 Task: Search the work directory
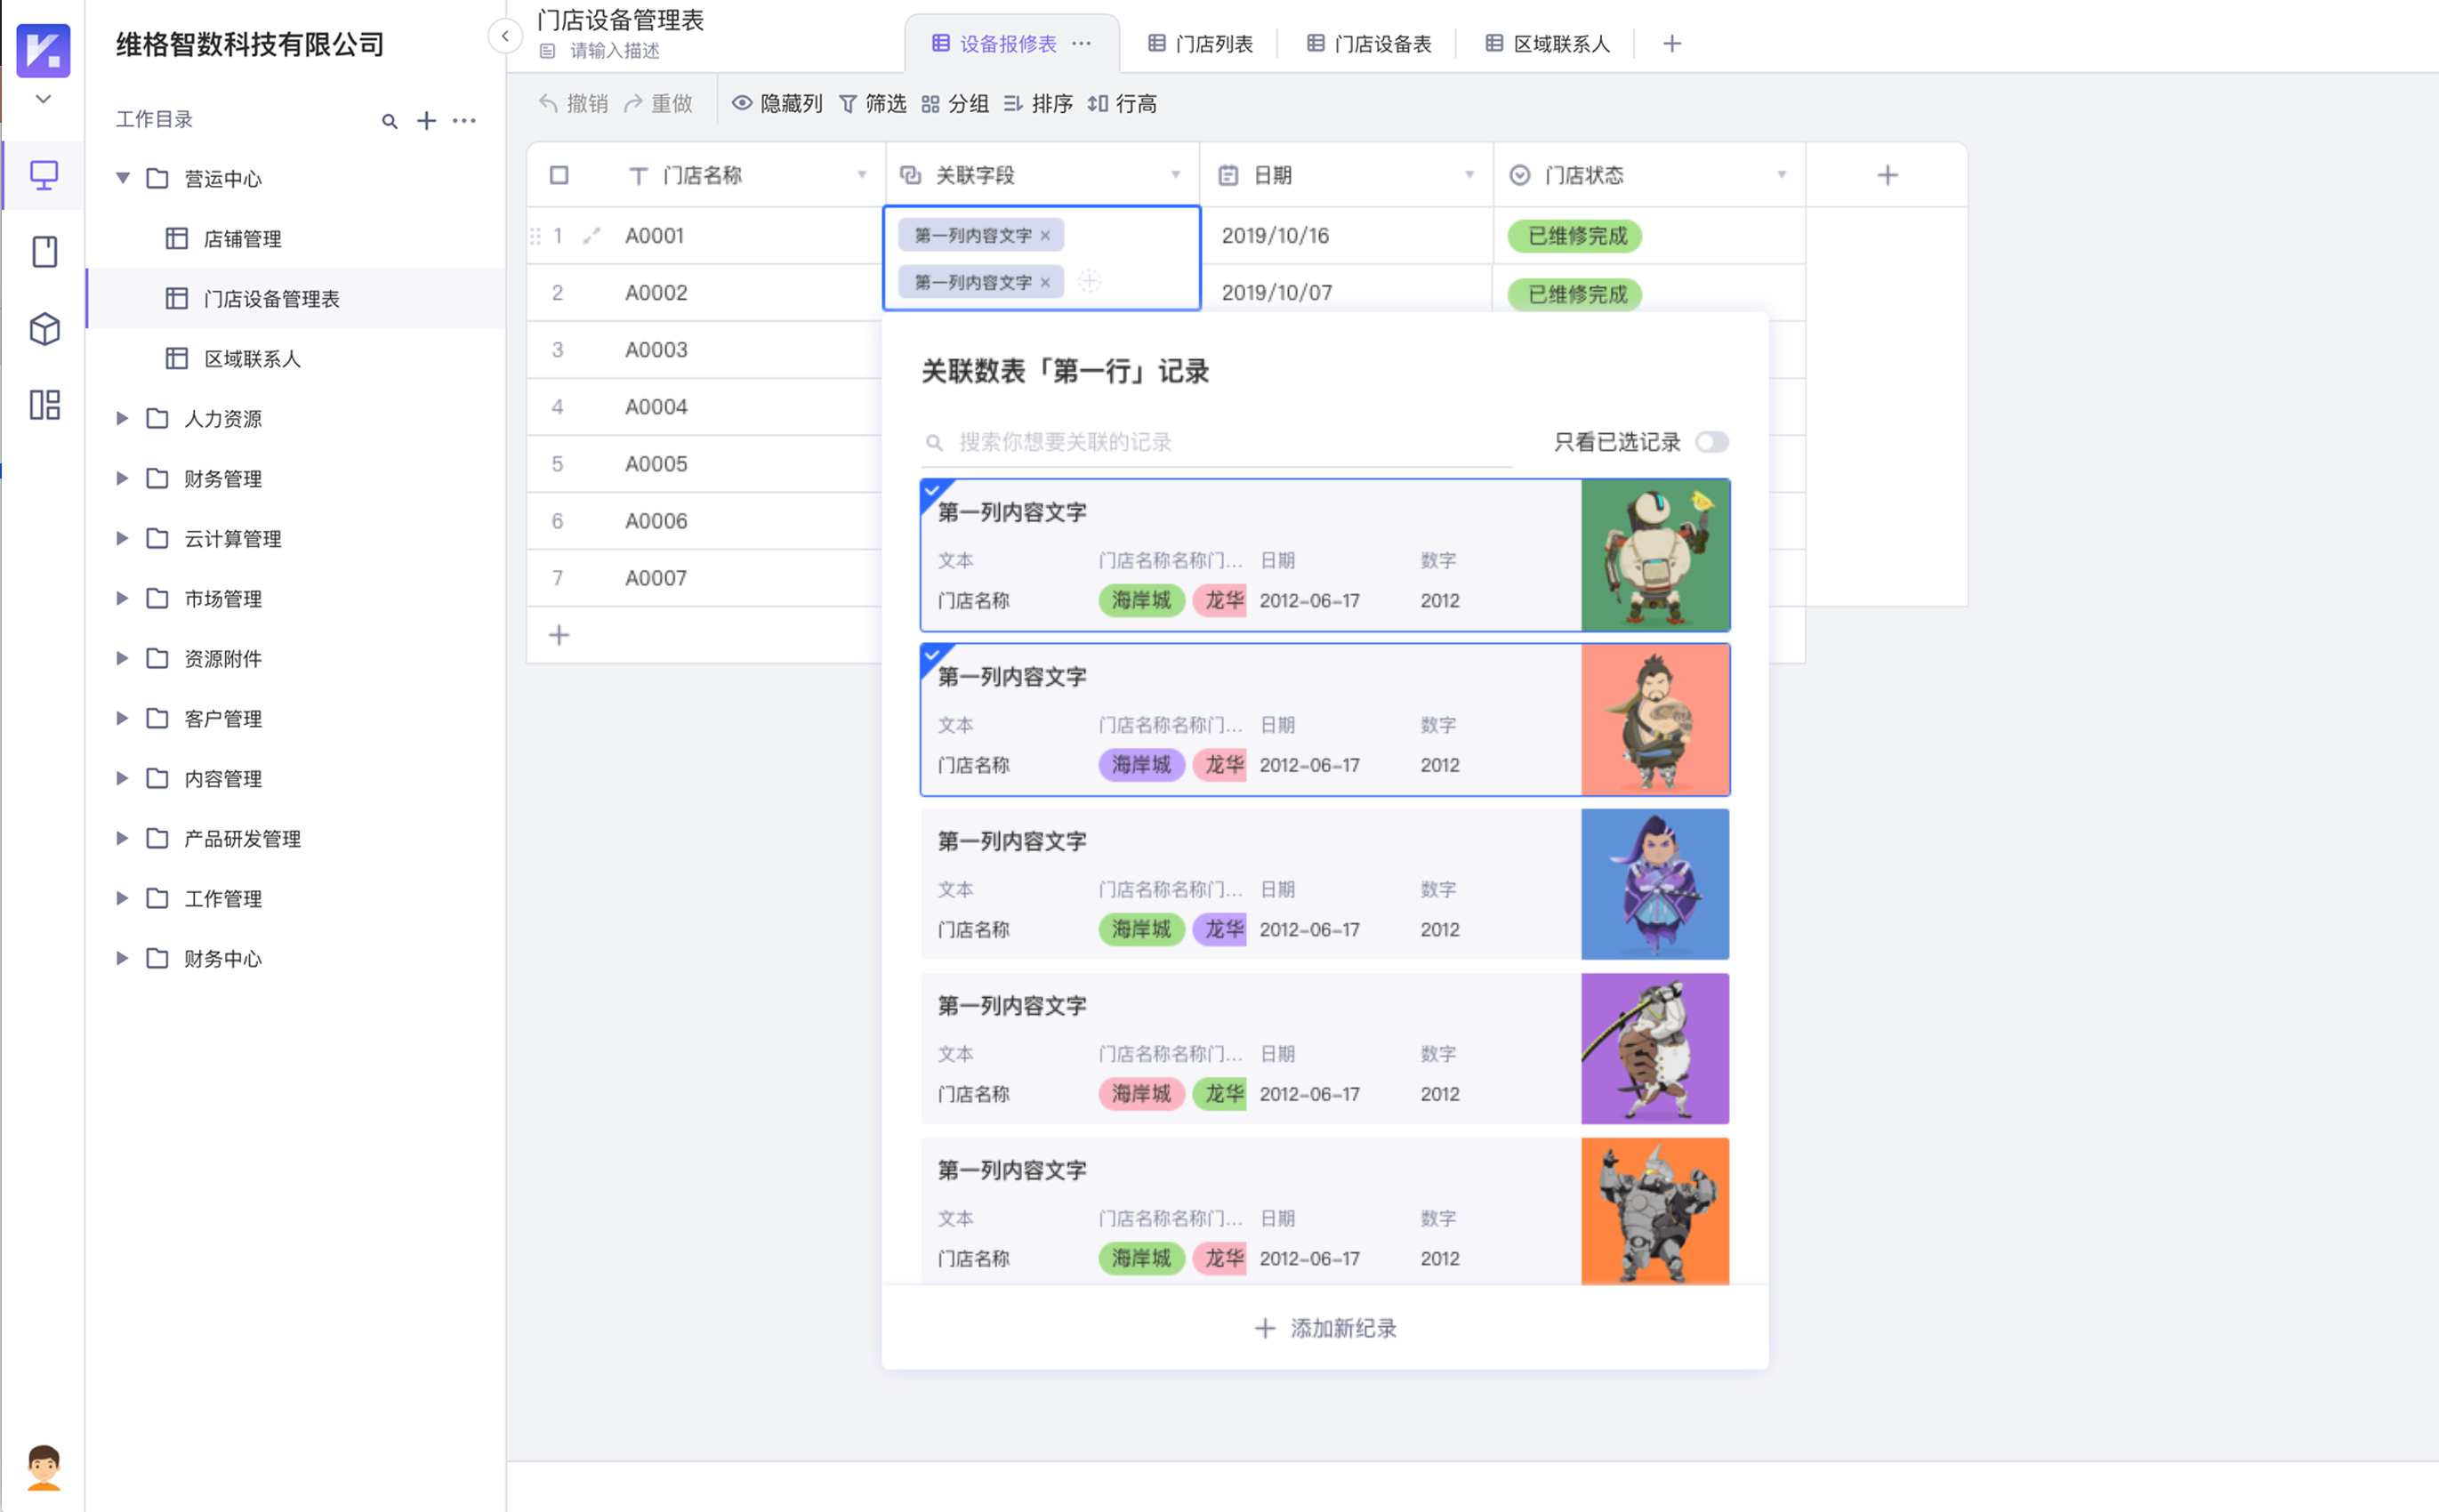[x=390, y=121]
